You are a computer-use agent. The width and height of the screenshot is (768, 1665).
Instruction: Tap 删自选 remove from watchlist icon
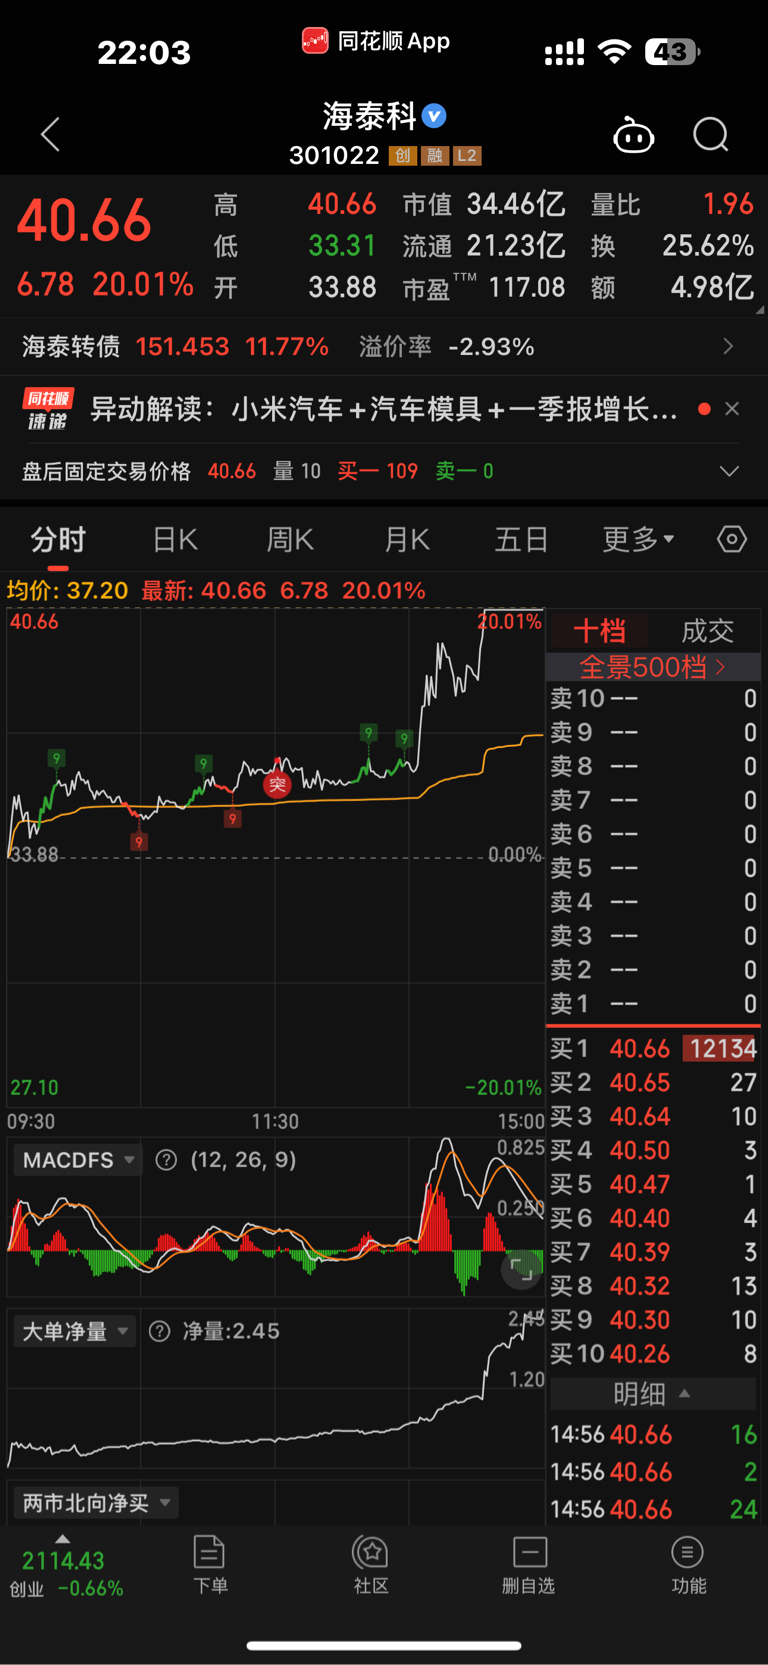tap(529, 1565)
